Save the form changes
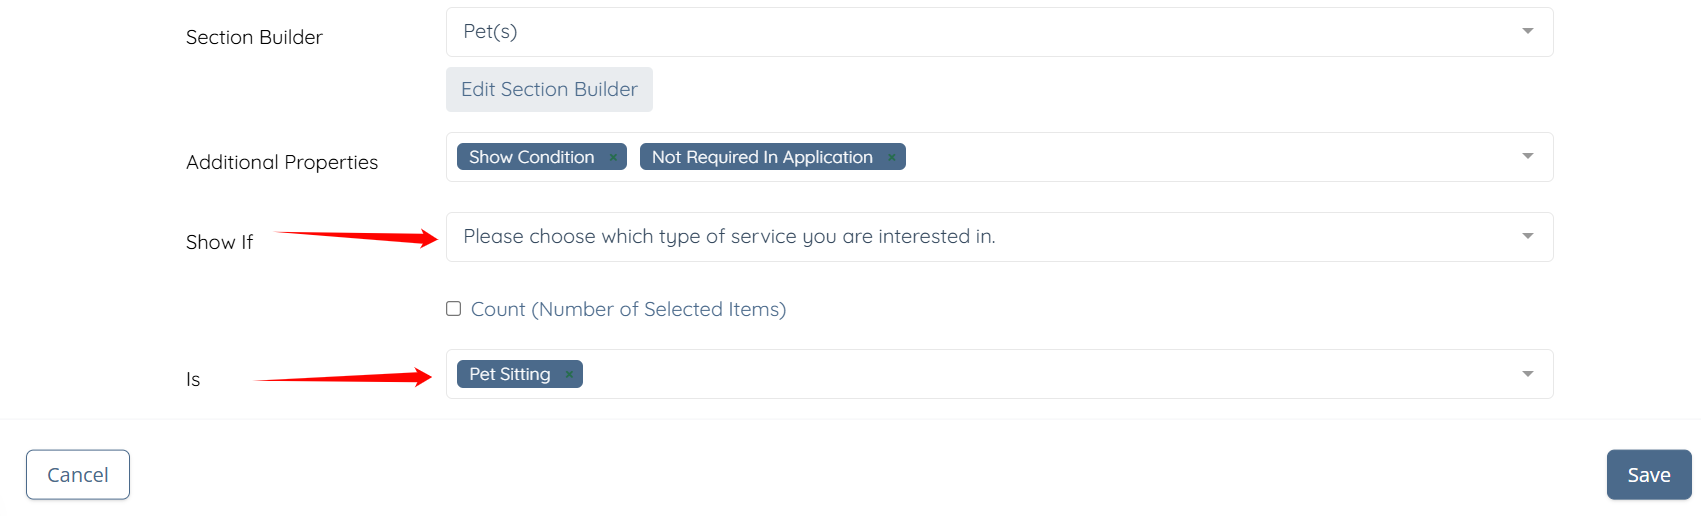This screenshot has height=516, width=1701. click(1648, 475)
